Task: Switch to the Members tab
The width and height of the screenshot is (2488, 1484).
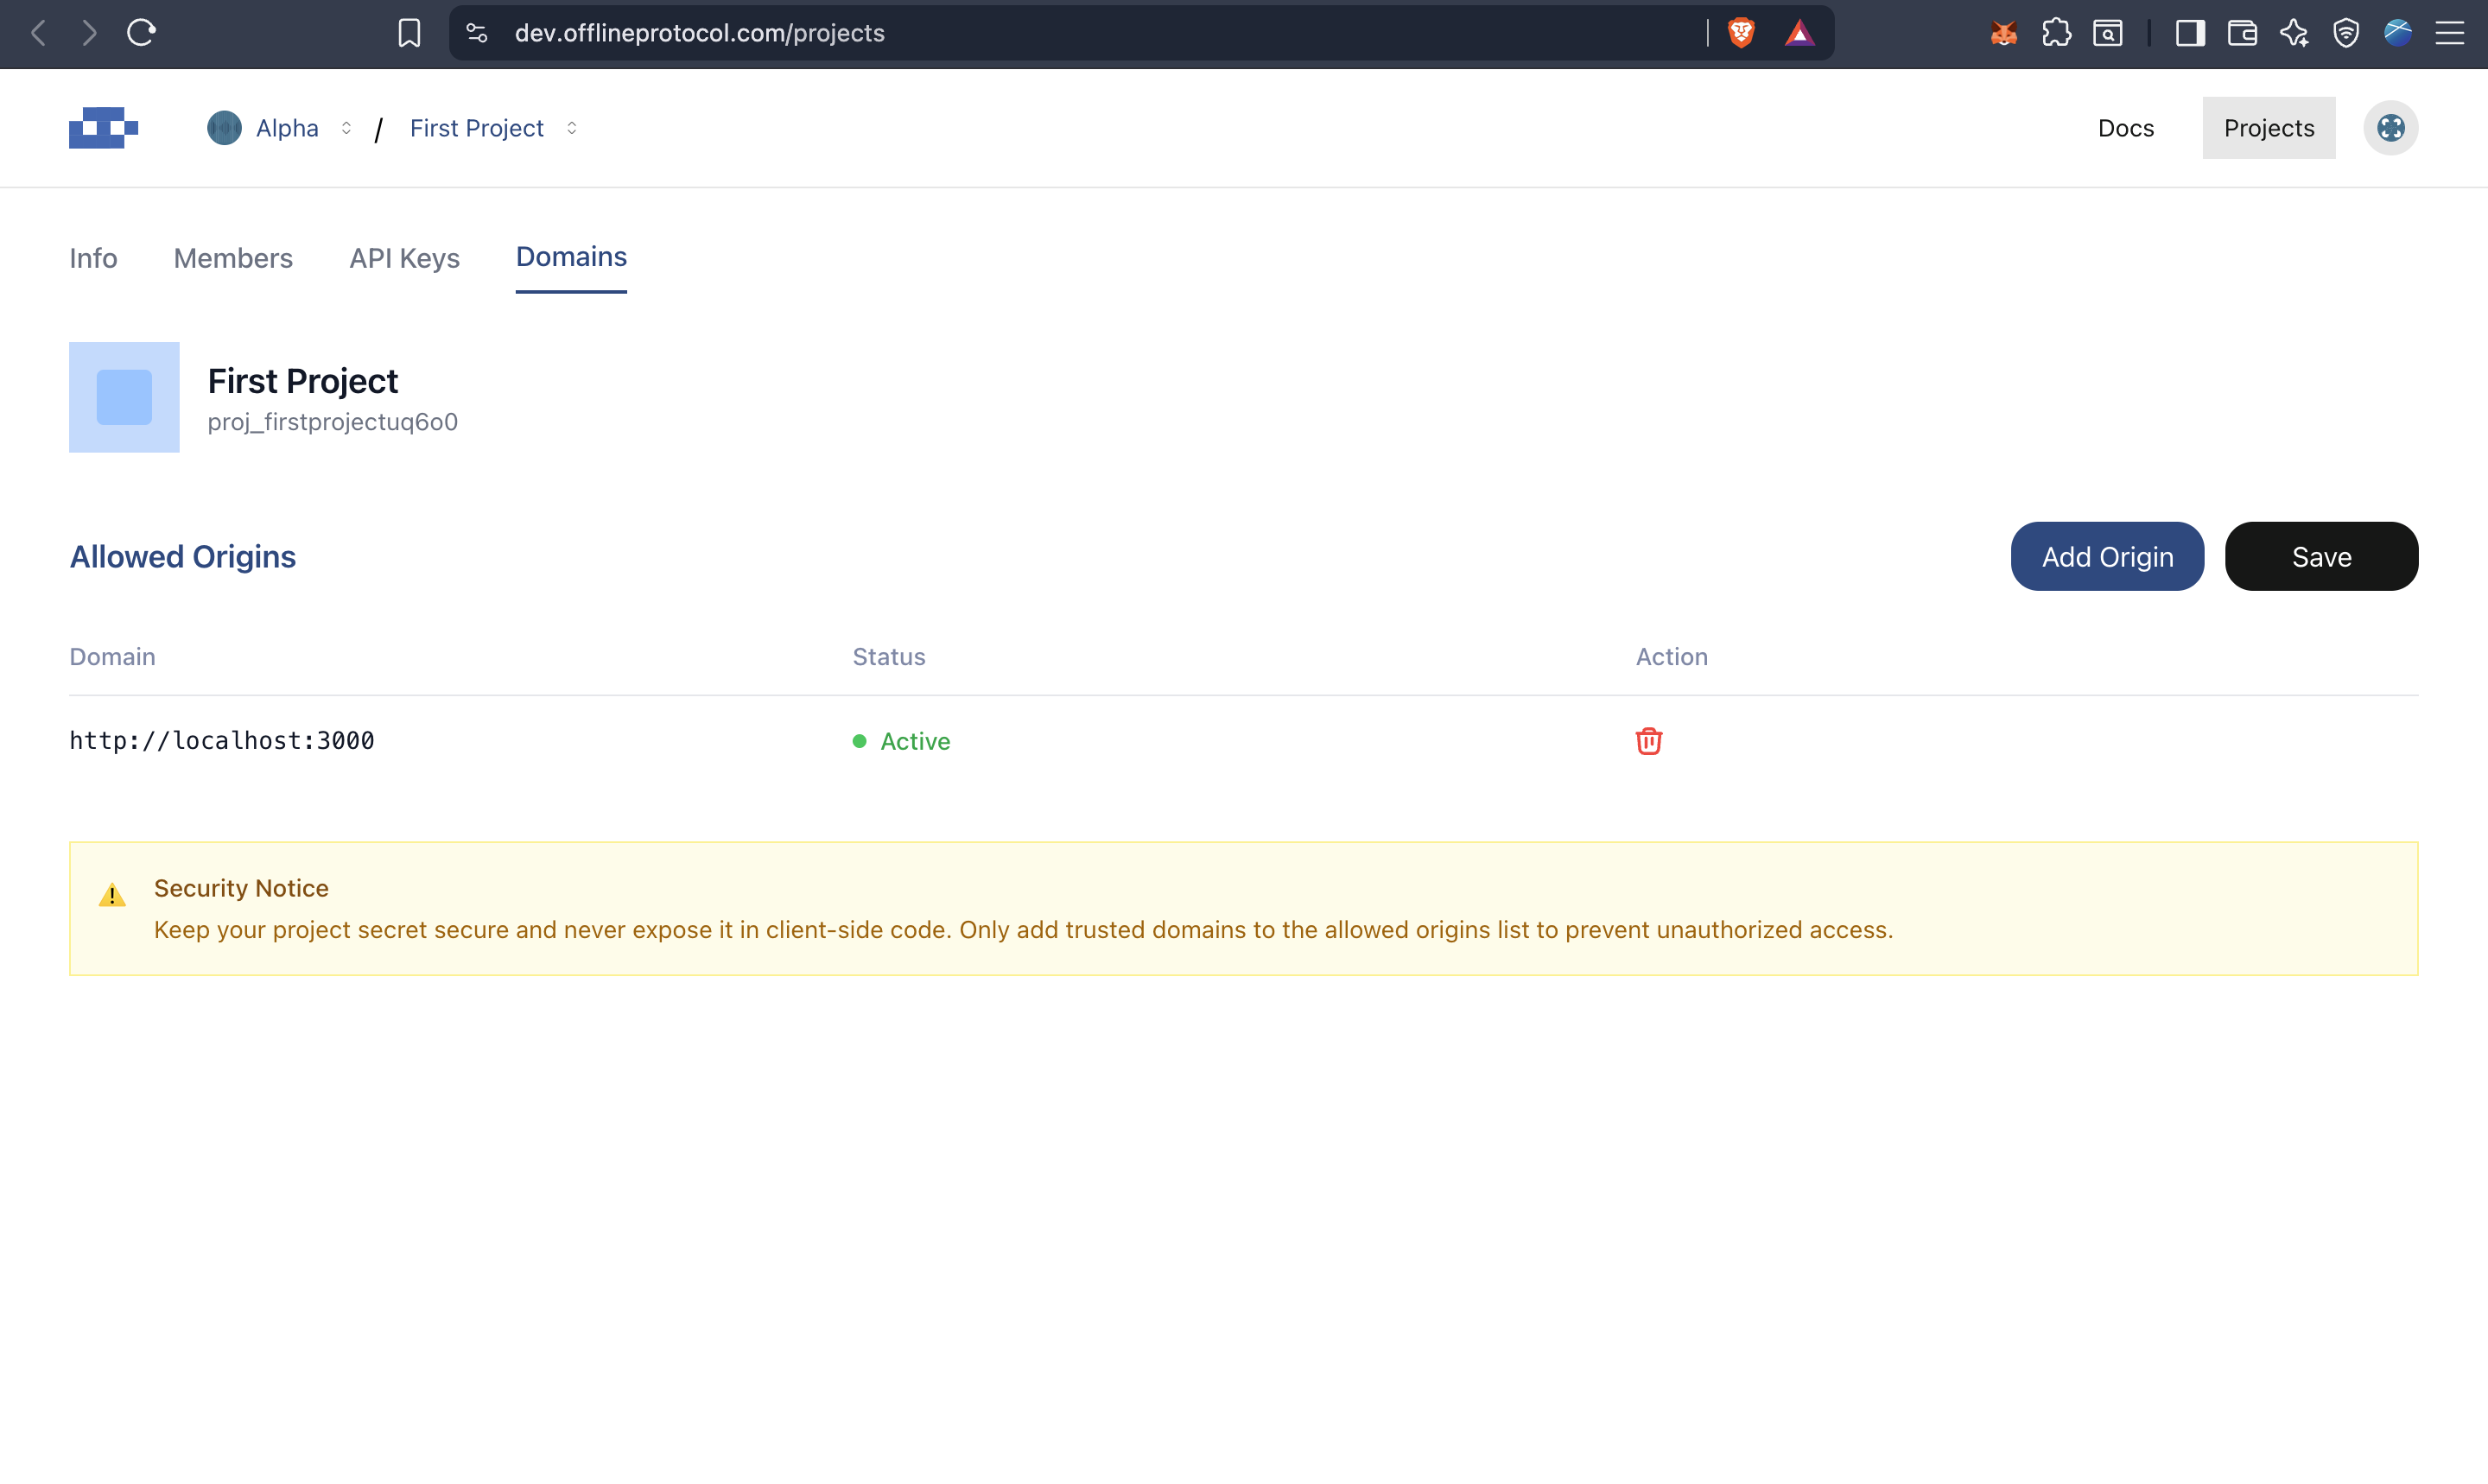Action: point(233,259)
